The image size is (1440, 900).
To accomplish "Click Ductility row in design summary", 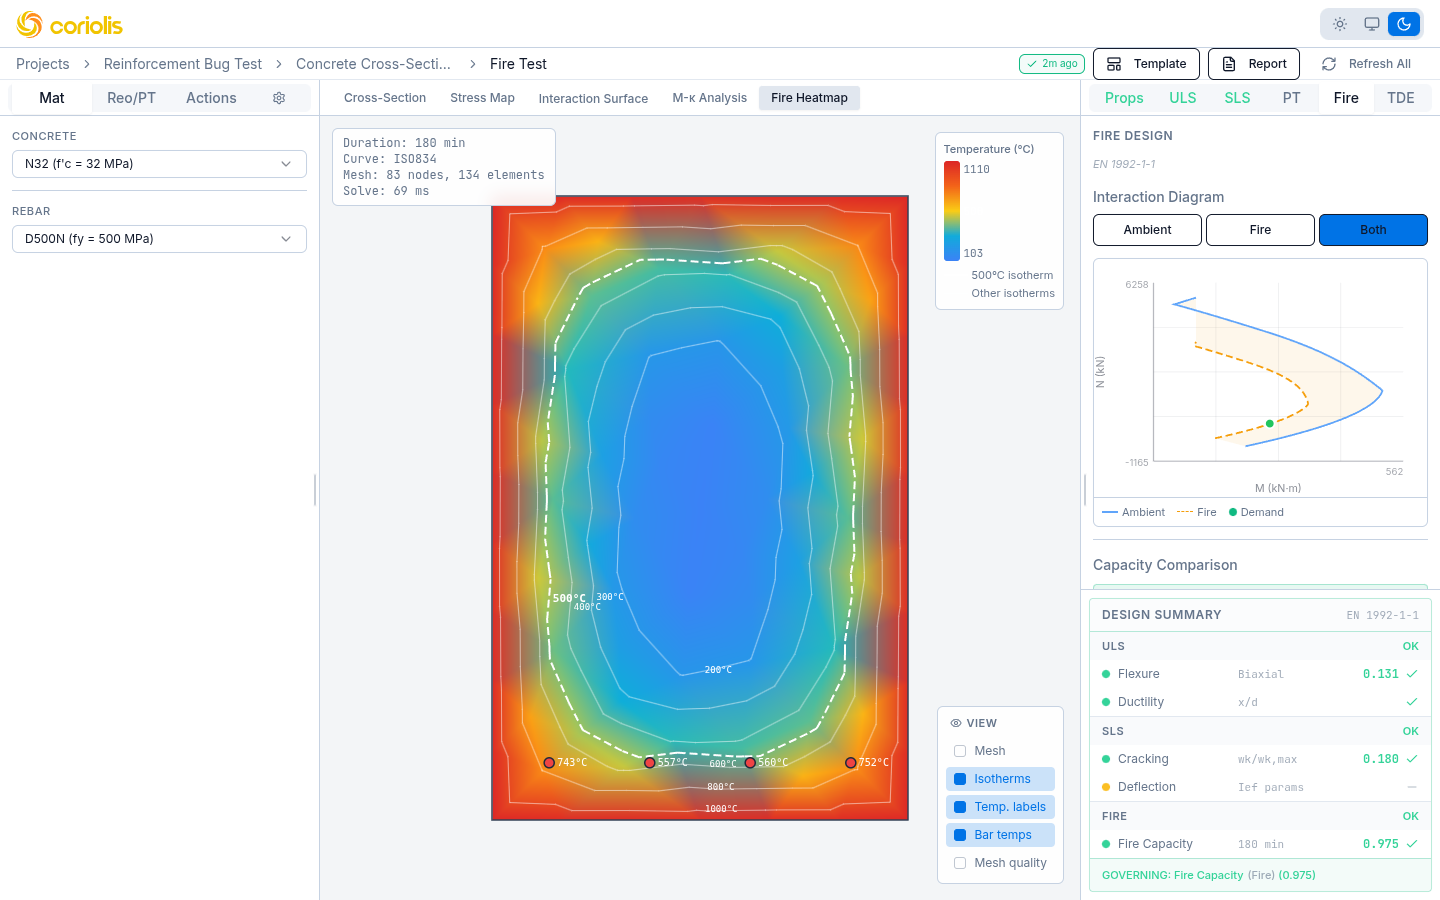I will [x=1260, y=702].
